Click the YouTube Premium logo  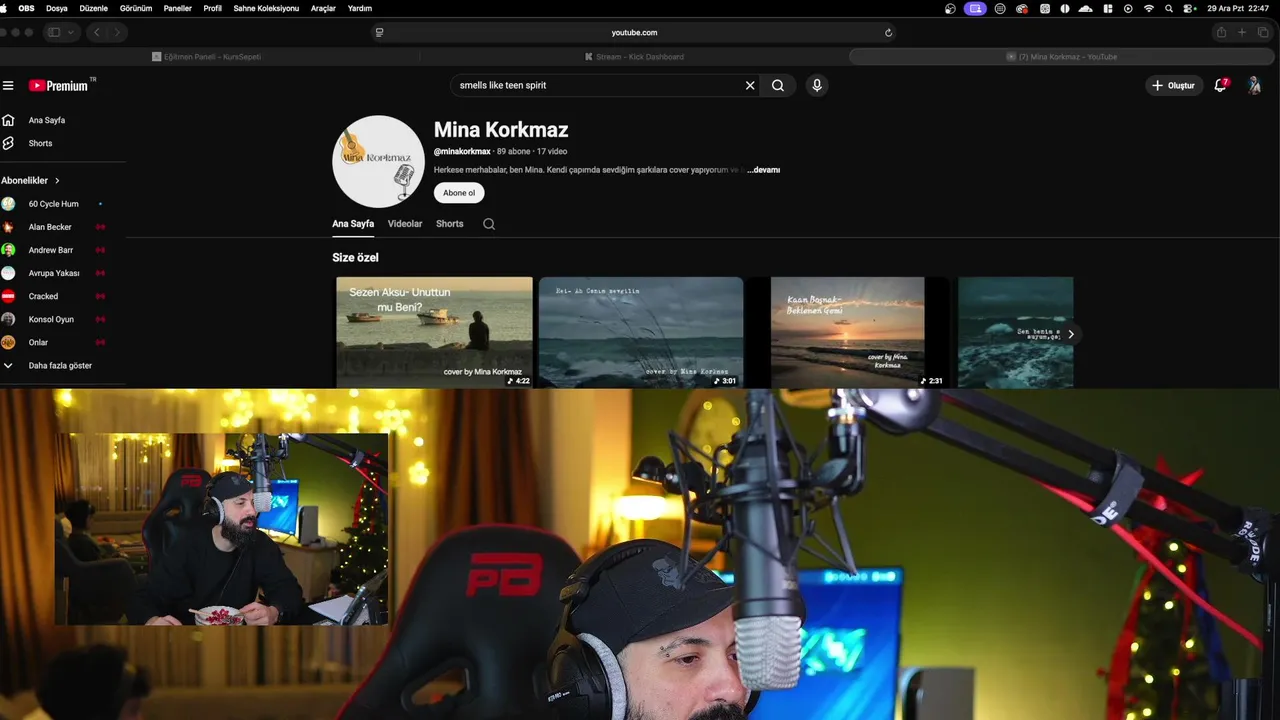click(x=59, y=86)
